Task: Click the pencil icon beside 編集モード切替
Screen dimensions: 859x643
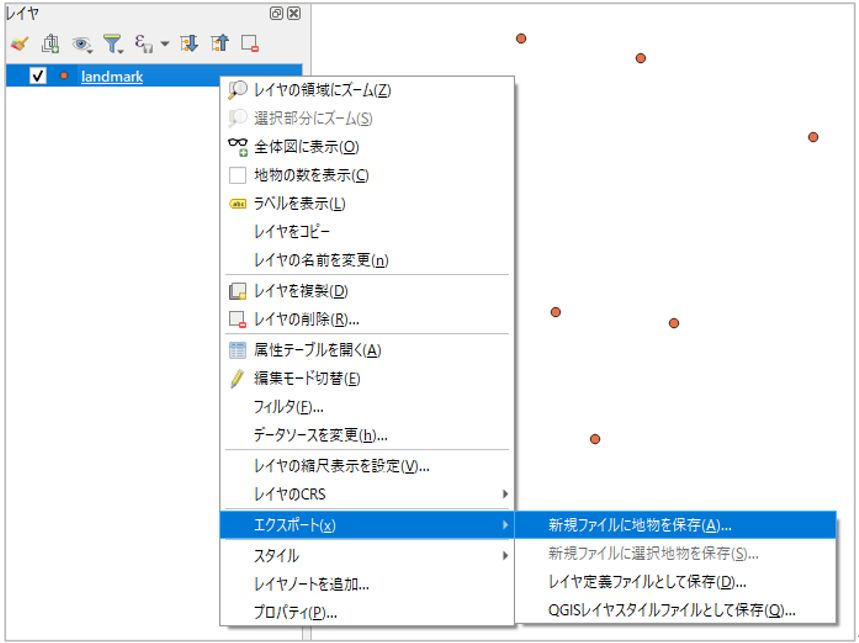Action: pyautogui.click(x=237, y=378)
